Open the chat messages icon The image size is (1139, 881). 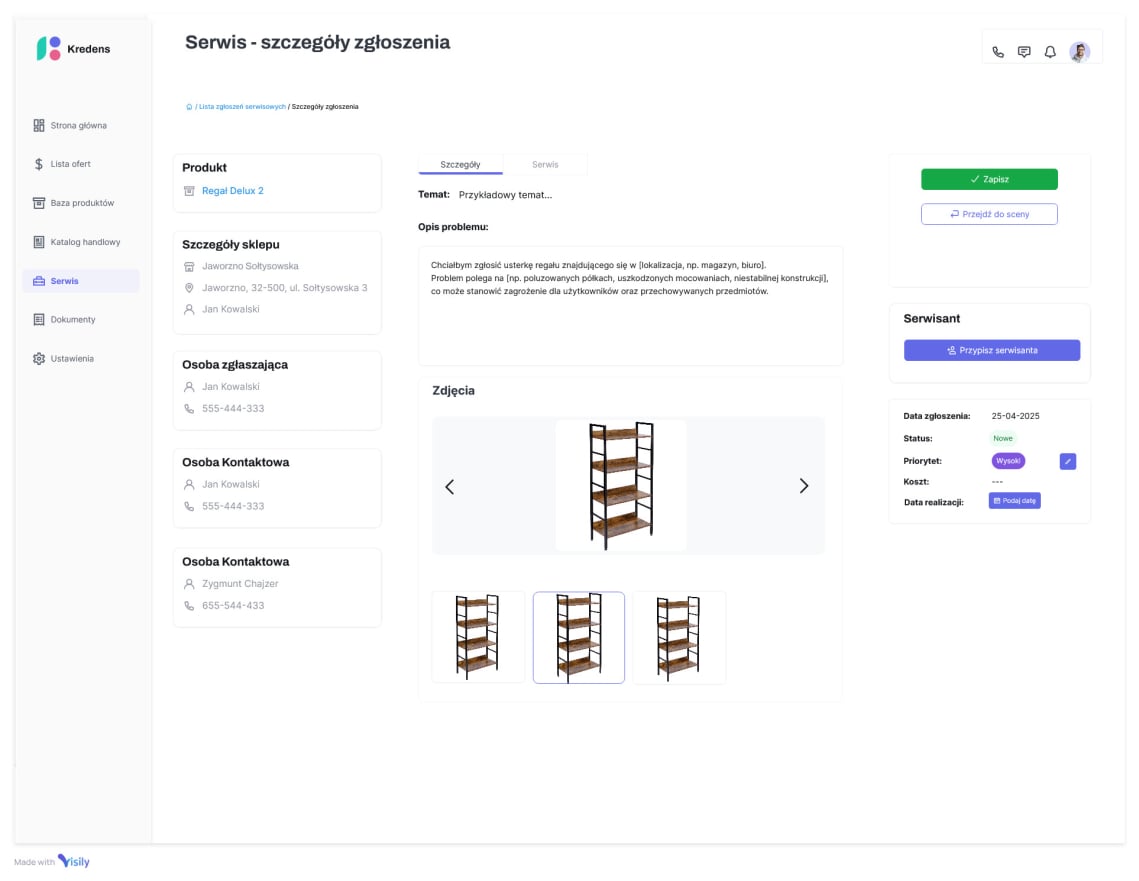point(1023,51)
